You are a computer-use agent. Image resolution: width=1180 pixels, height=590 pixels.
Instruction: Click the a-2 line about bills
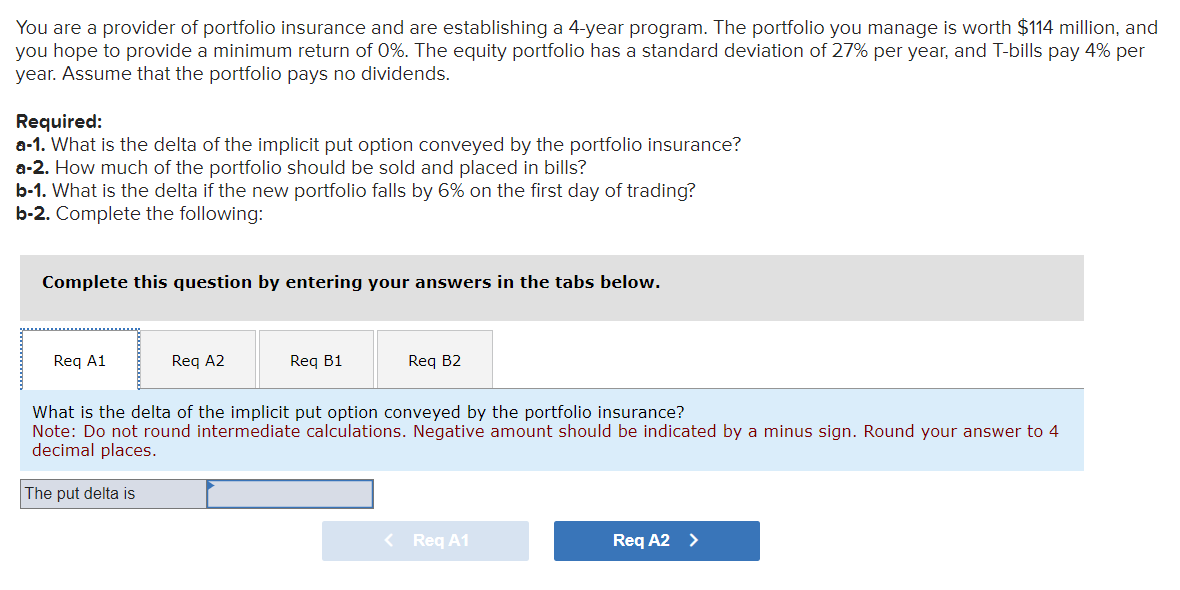click(301, 168)
